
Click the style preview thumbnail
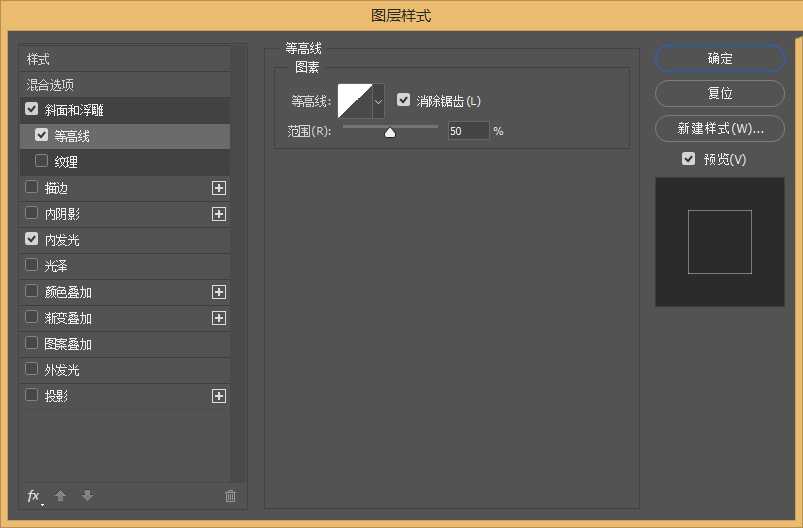[720, 242]
